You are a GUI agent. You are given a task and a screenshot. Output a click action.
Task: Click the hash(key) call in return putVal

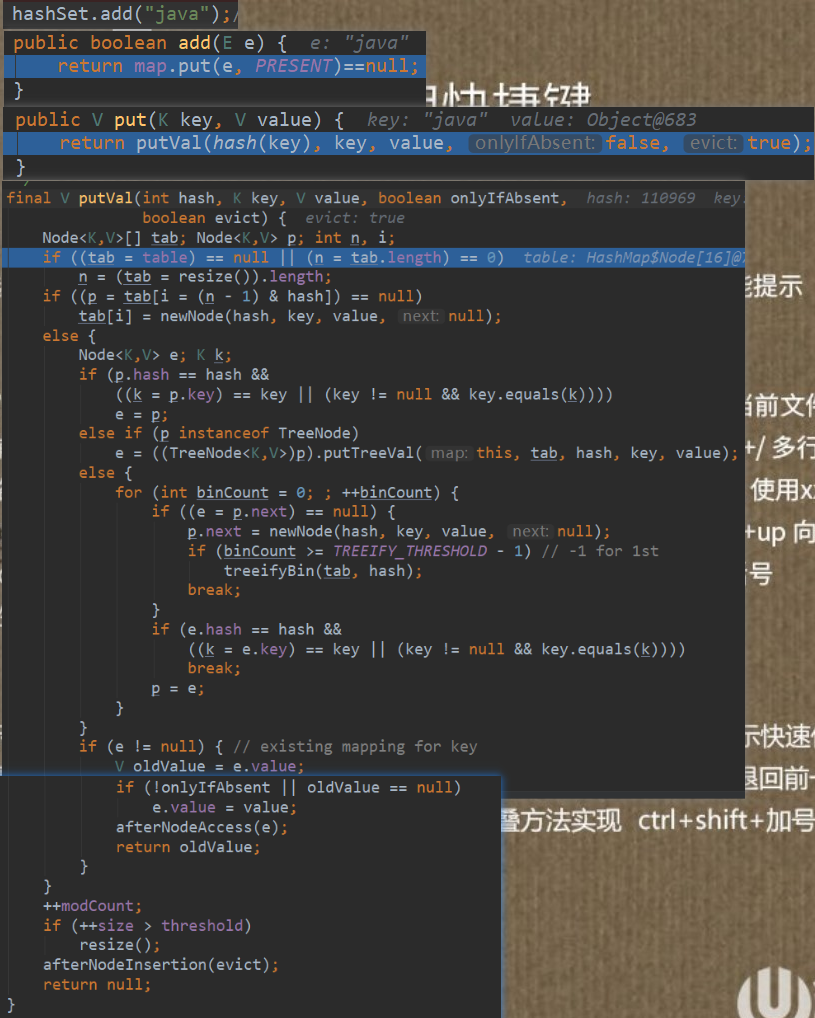point(262,143)
